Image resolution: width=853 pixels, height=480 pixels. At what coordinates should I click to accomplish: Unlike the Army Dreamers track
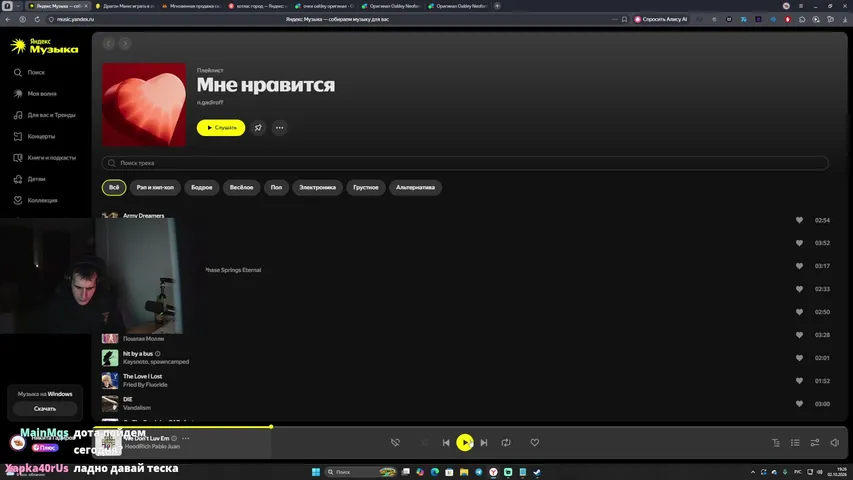tap(799, 220)
